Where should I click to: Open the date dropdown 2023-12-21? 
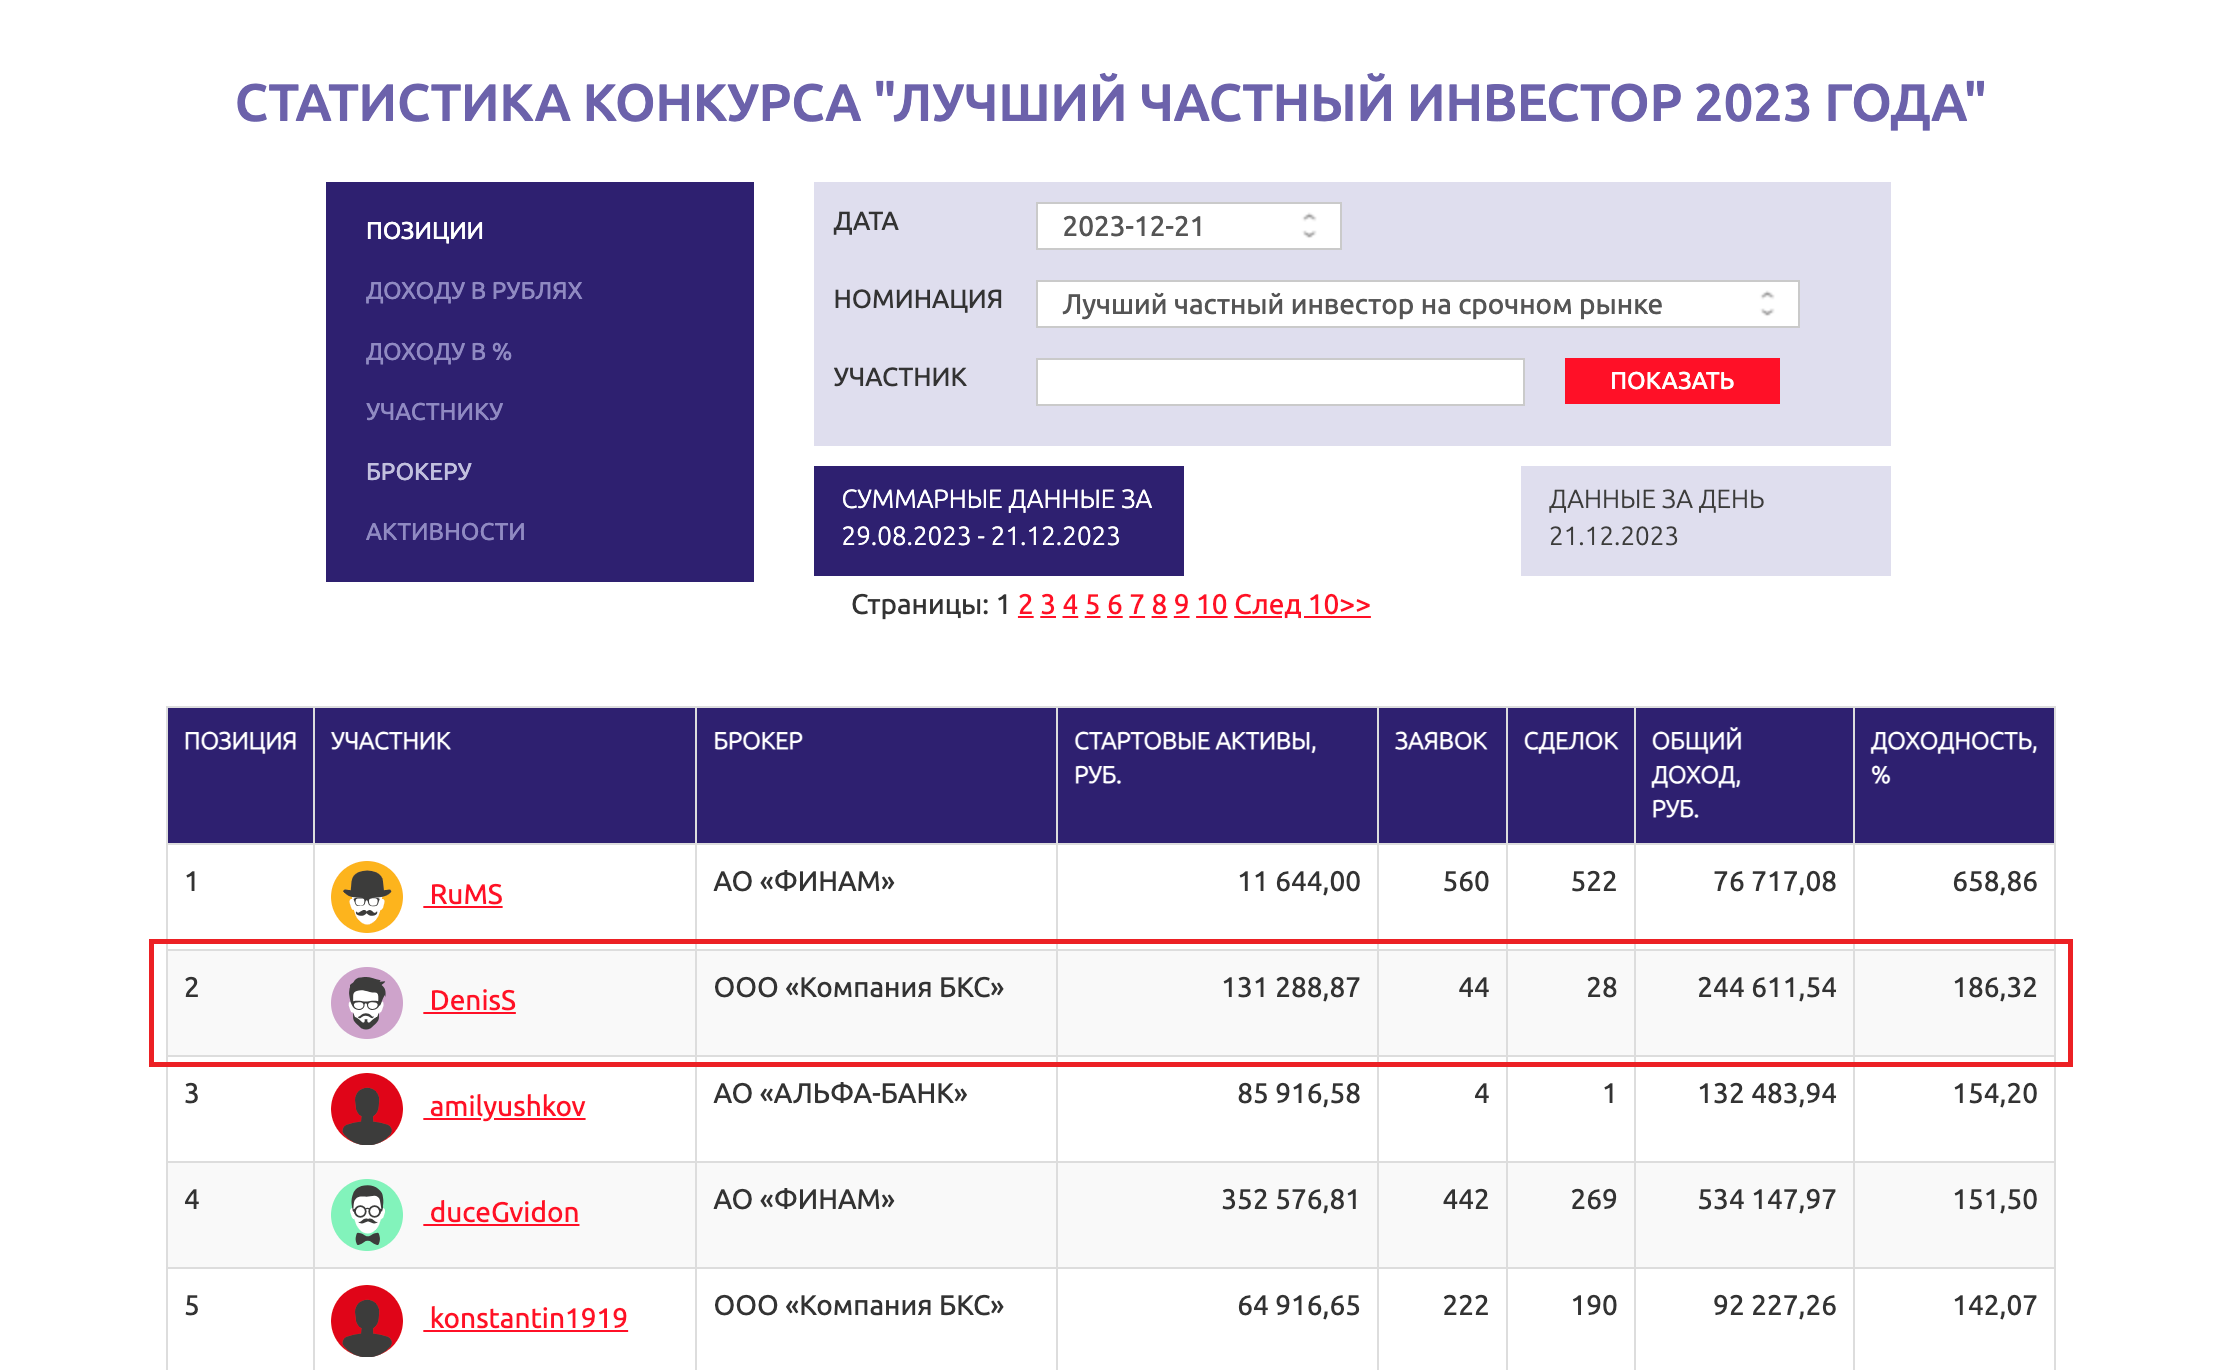pyautogui.click(x=1187, y=226)
